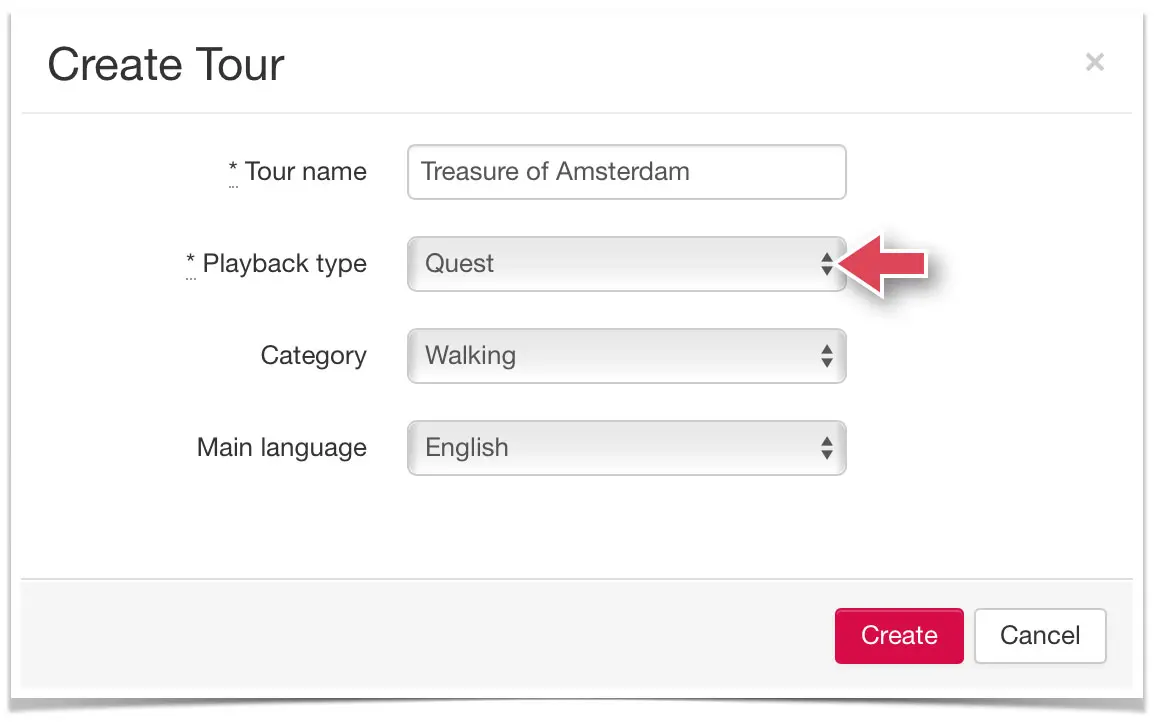This screenshot has width=1158, height=722.
Task: Click the Tour name label
Action: [x=305, y=171]
